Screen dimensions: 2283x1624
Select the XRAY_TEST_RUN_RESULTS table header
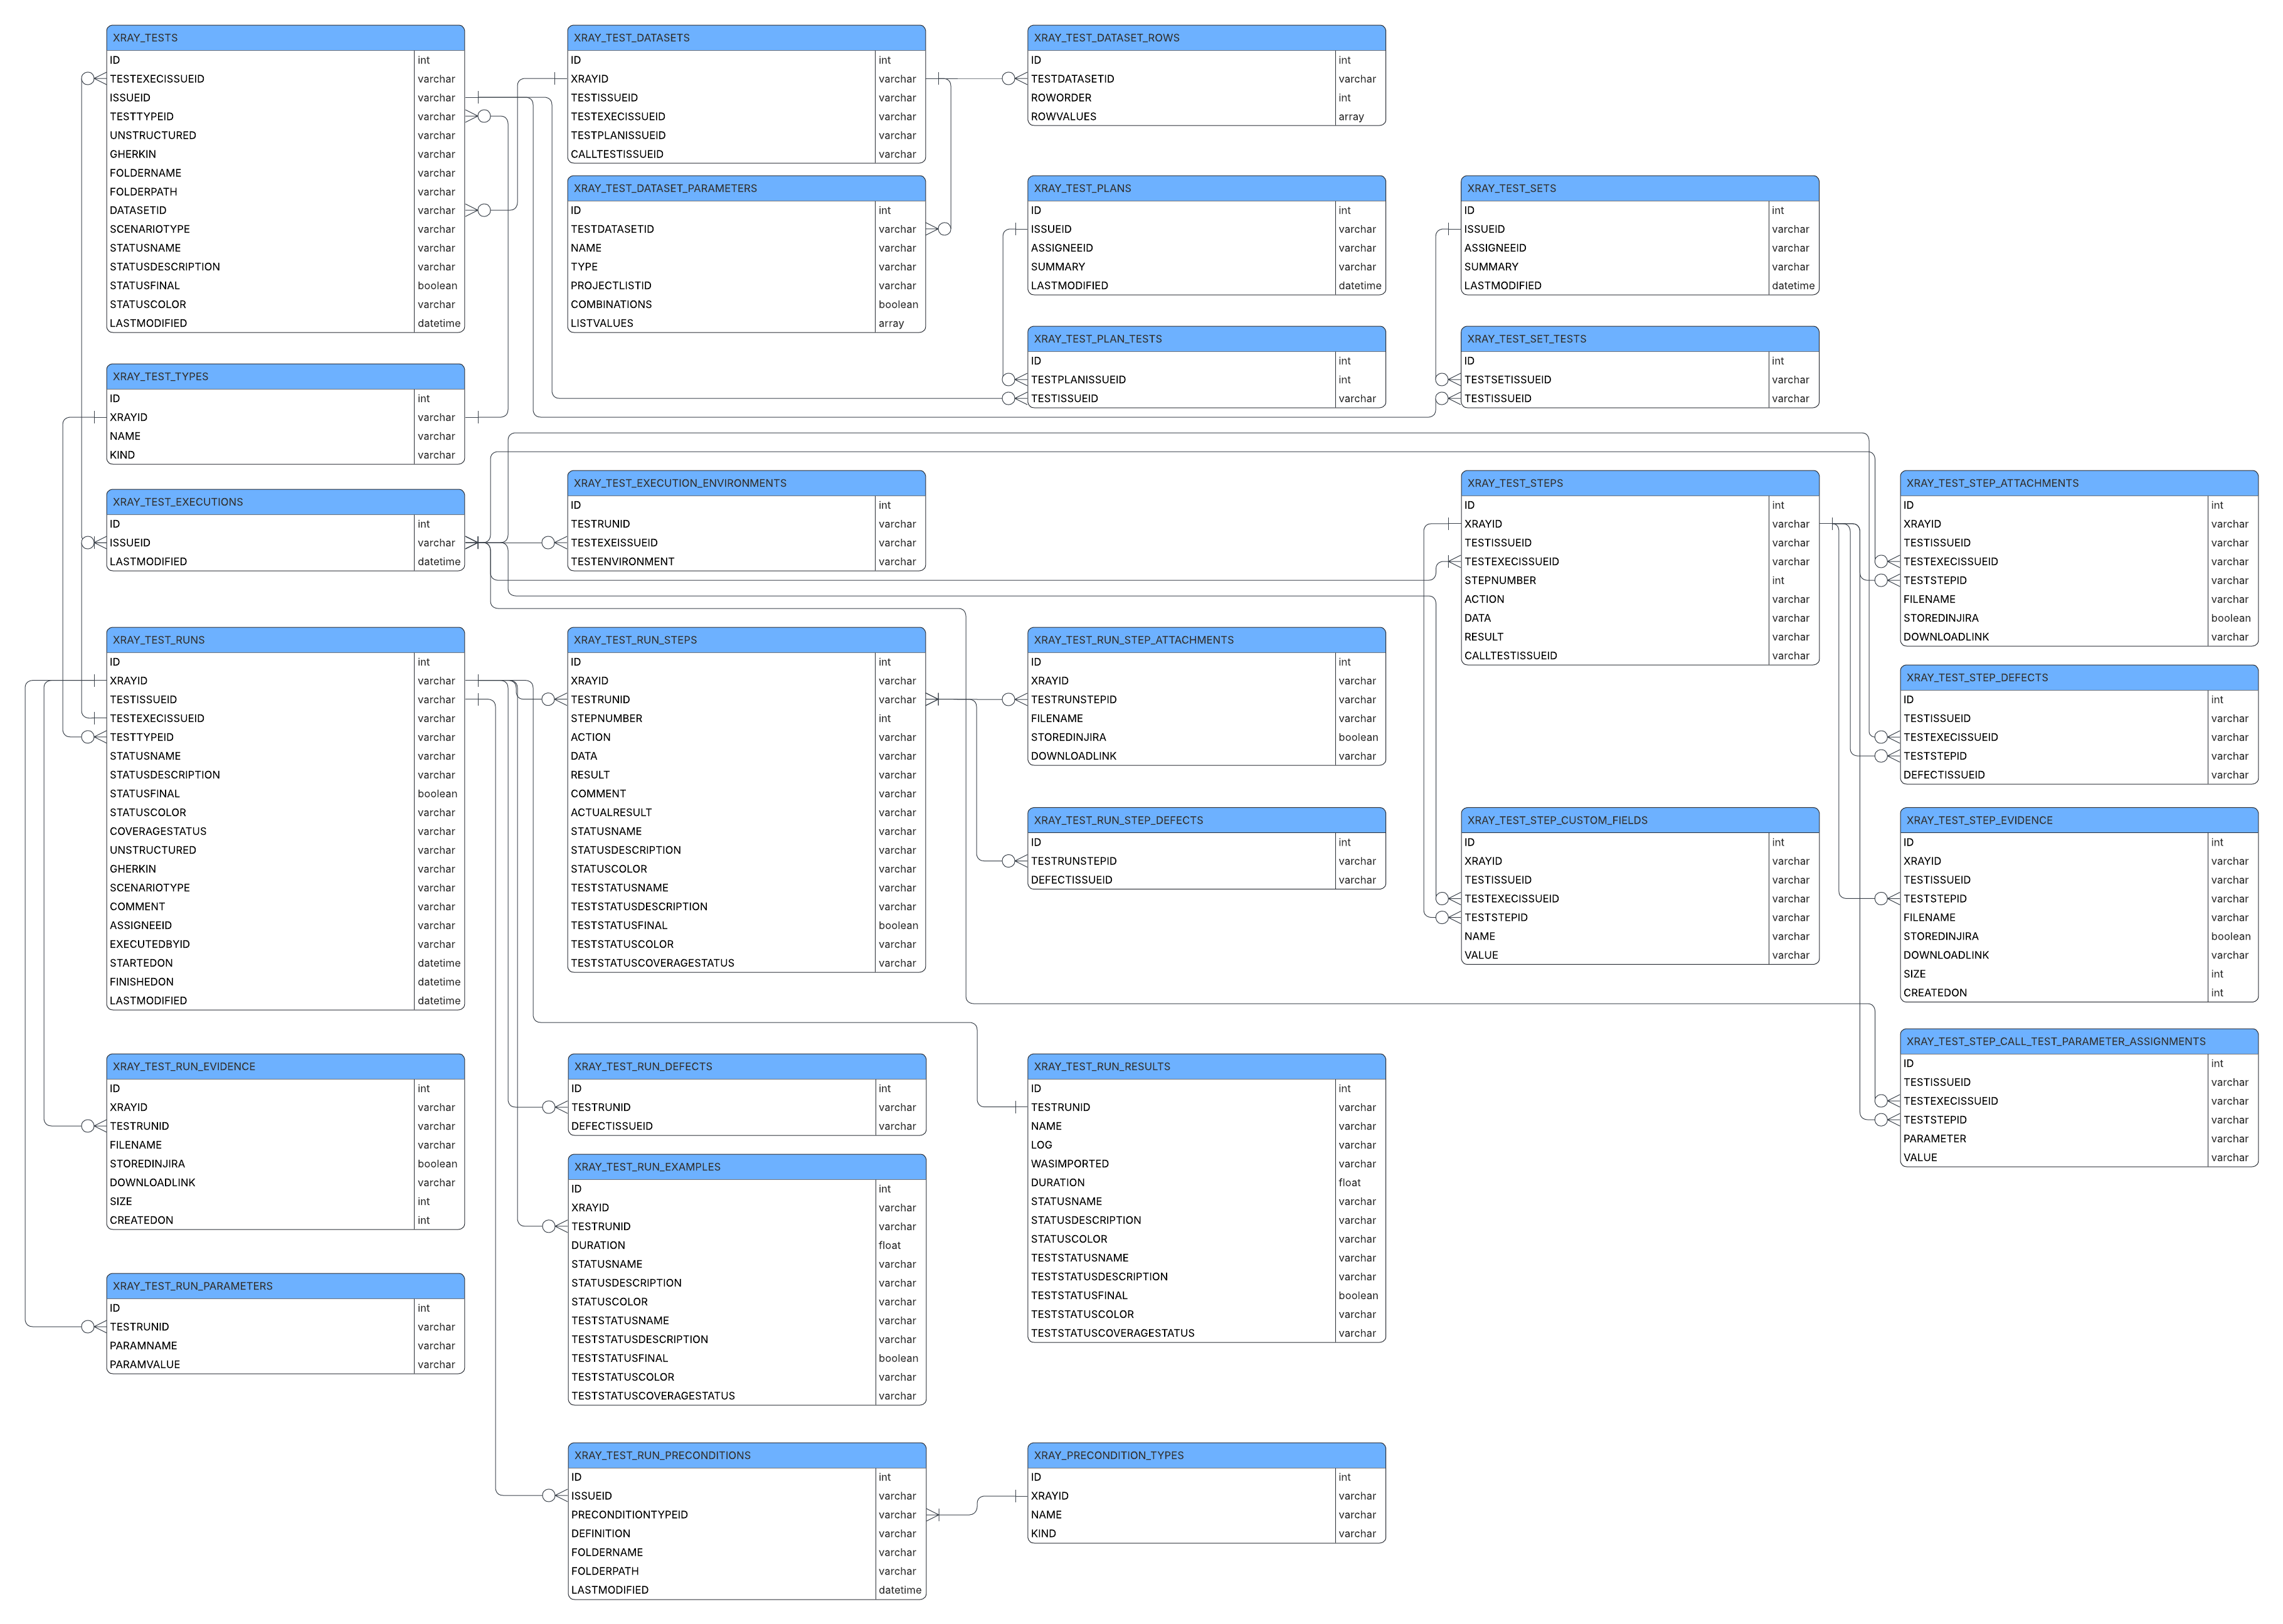[1206, 1066]
